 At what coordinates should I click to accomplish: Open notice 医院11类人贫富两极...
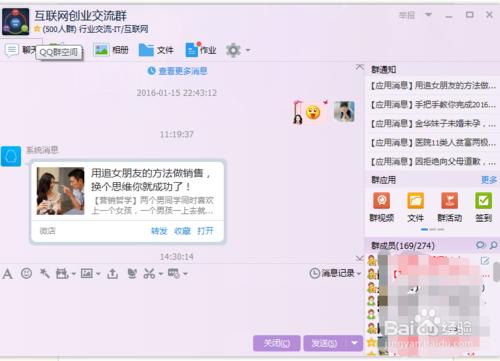click(x=433, y=143)
